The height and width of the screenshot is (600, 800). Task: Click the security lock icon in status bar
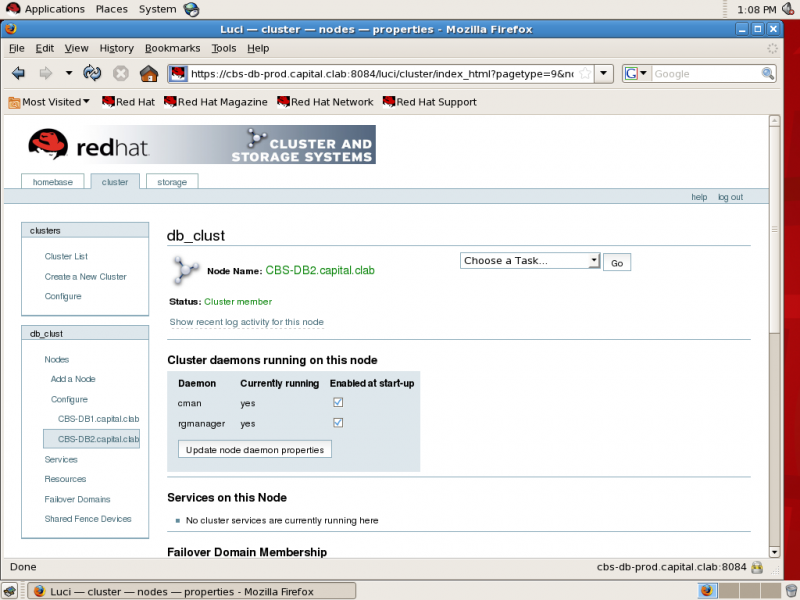(757, 567)
